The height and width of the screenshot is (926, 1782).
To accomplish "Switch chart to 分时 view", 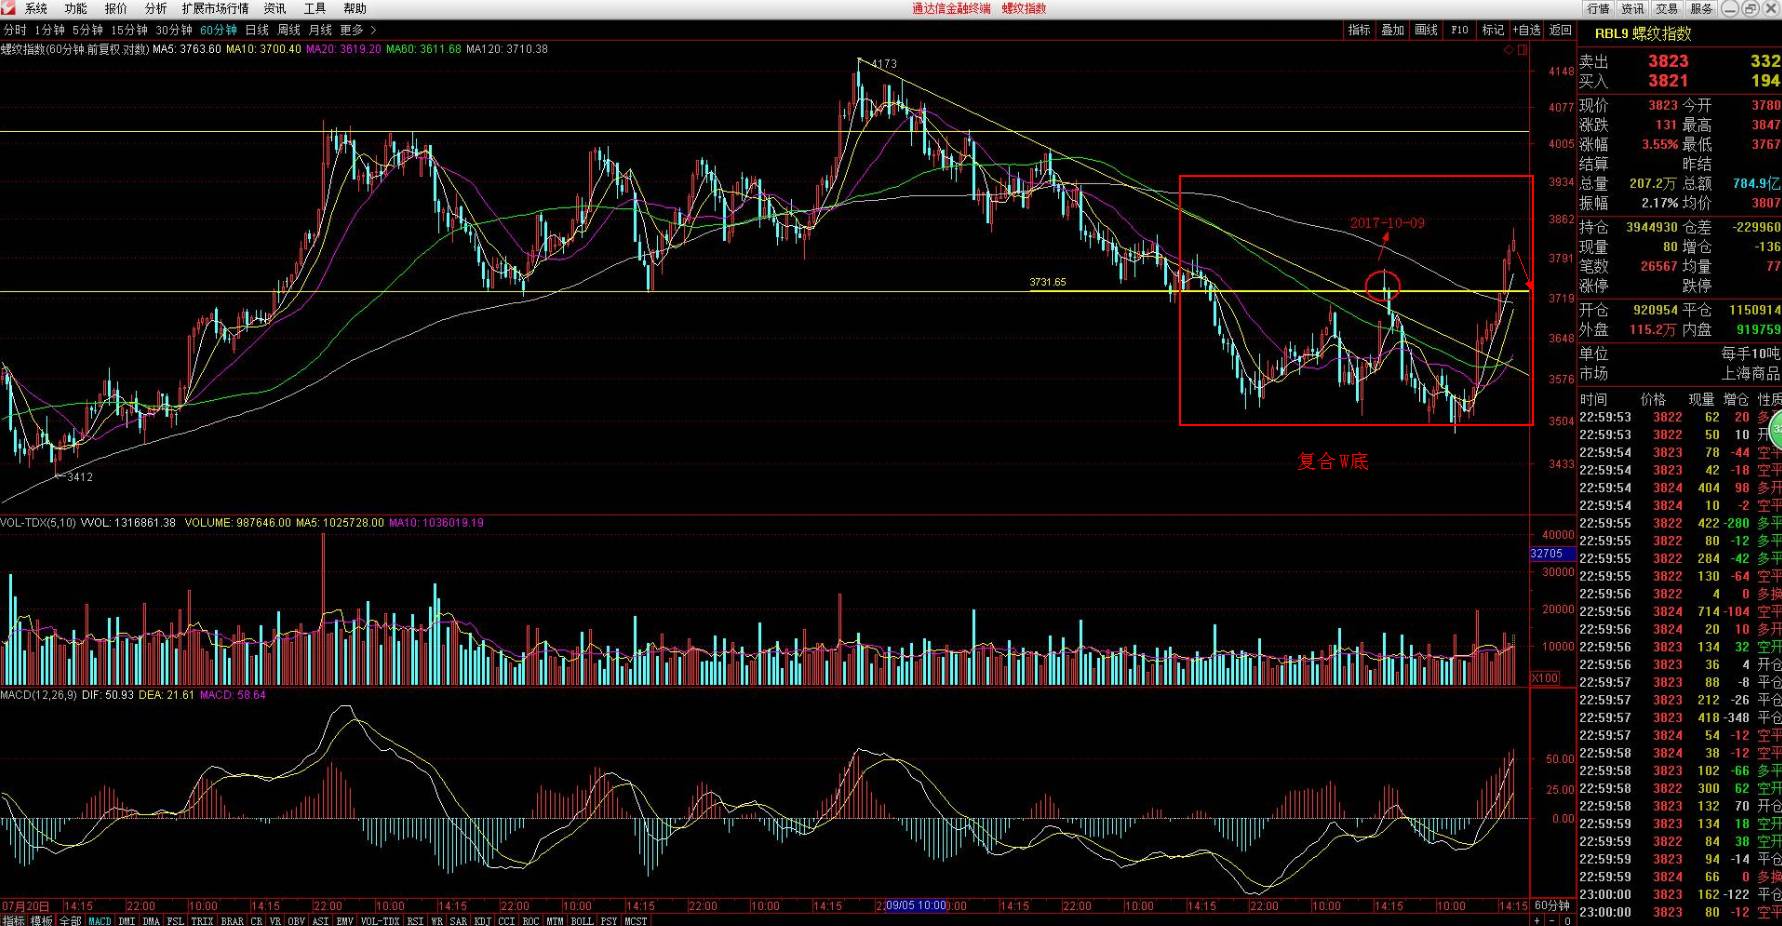I will click(15, 30).
